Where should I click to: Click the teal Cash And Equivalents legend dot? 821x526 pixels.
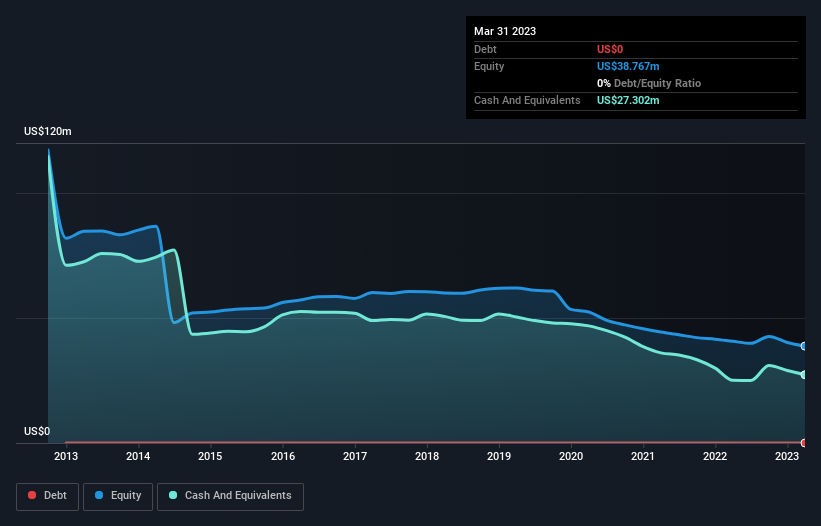tap(173, 495)
